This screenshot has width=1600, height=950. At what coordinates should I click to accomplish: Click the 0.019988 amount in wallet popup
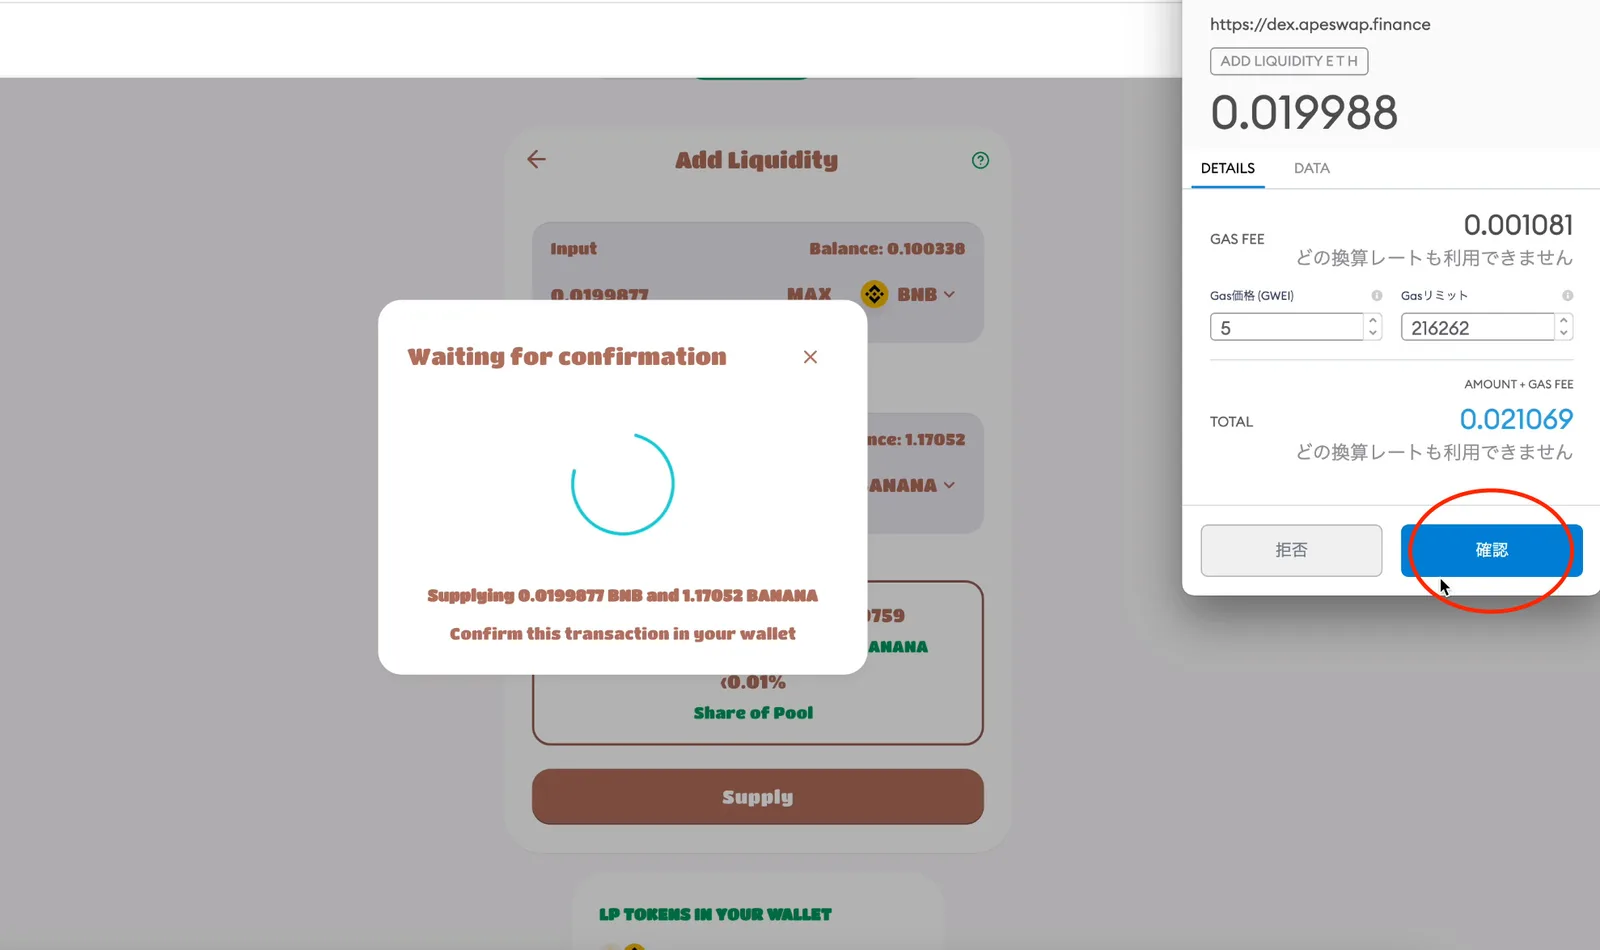[1304, 112]
